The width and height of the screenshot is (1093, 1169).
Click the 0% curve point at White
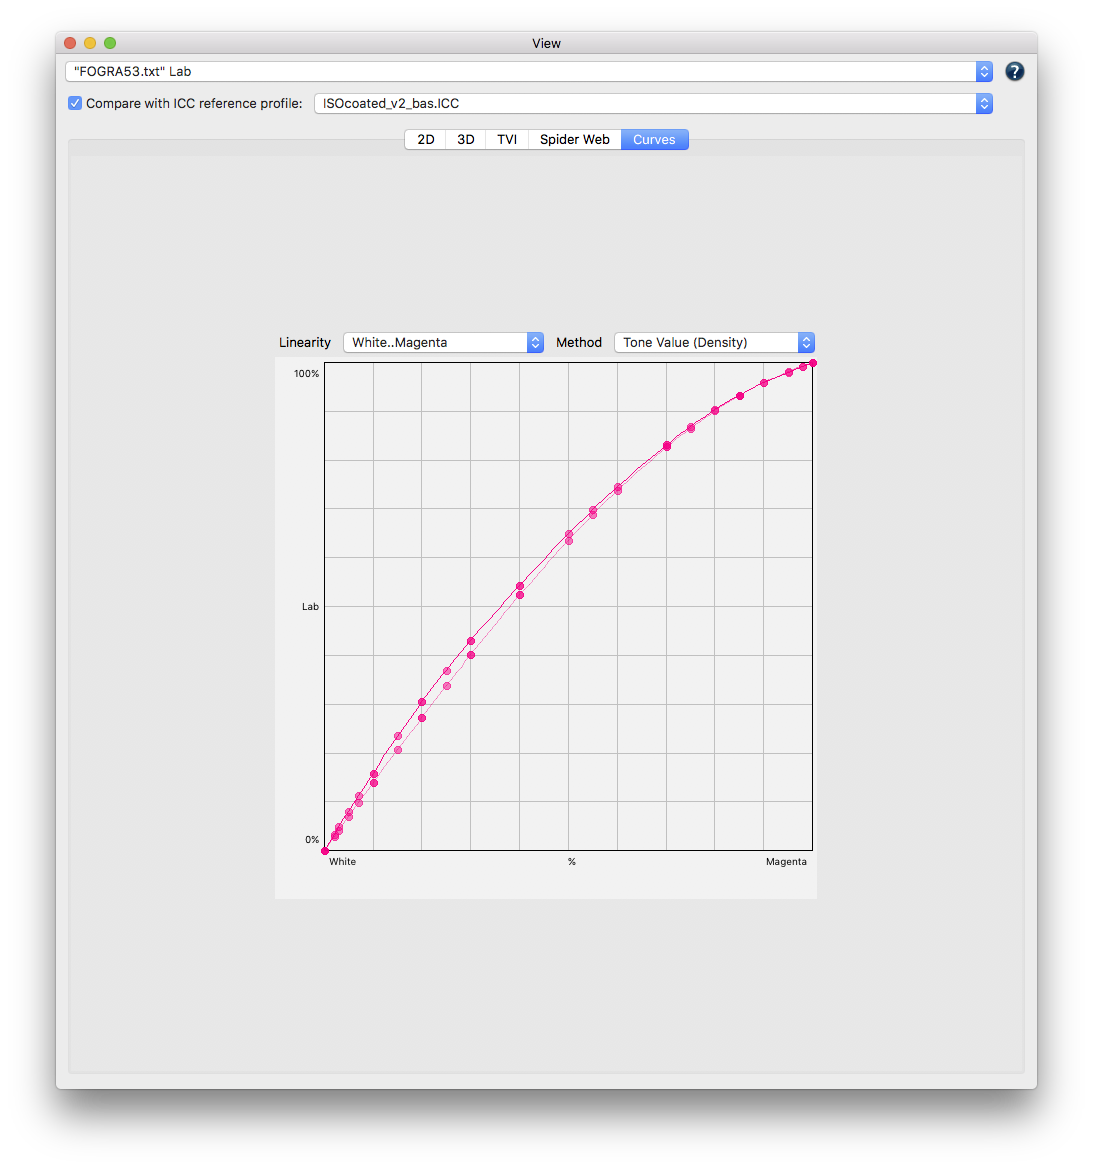tap(325, 851)
